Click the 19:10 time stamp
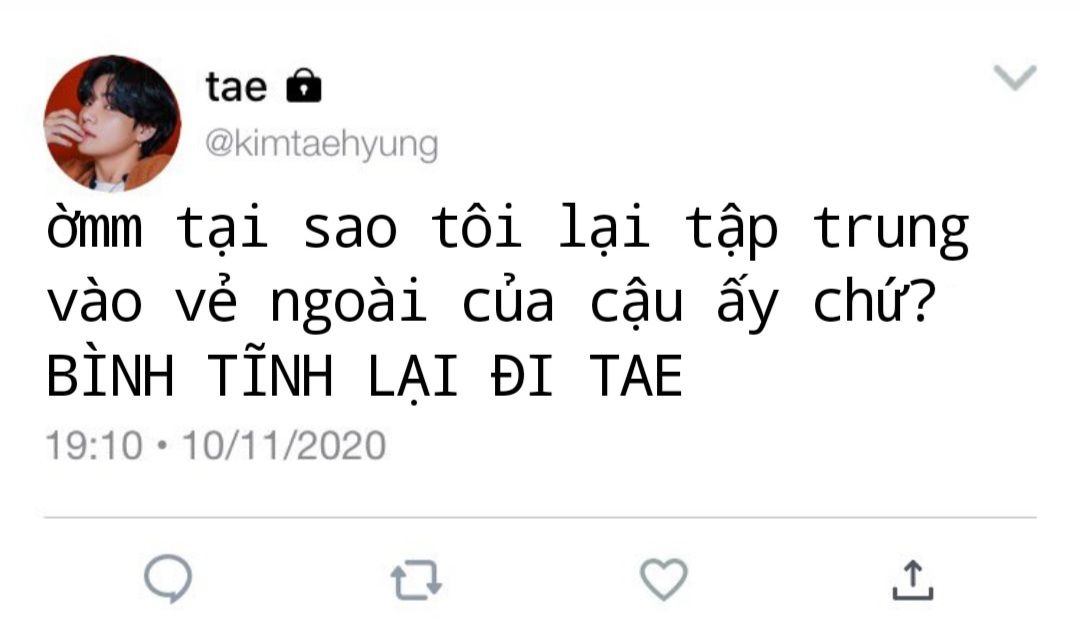 94,445
